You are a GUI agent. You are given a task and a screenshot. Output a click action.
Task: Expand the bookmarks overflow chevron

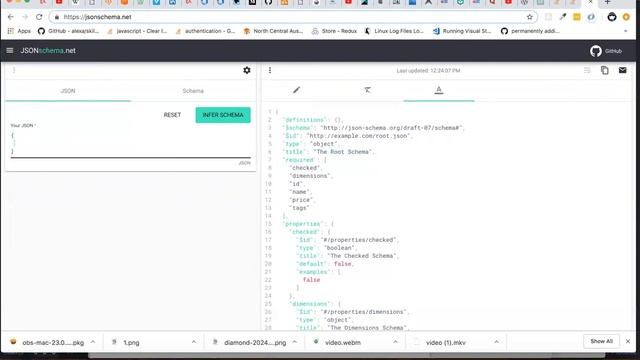[x=626, y=31]
